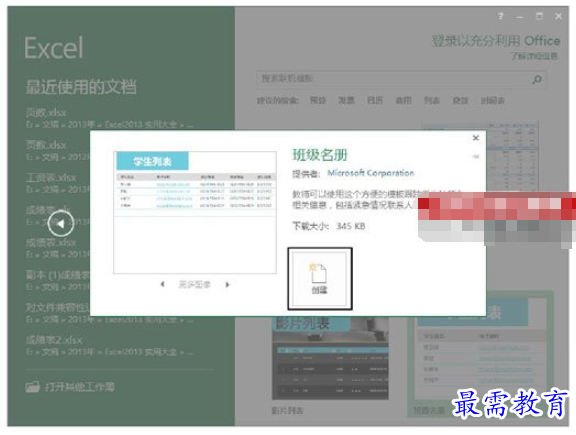Go to the previous template with the circular arrow
The height and width of the screenshot is (435, 576).
(61, 223)
